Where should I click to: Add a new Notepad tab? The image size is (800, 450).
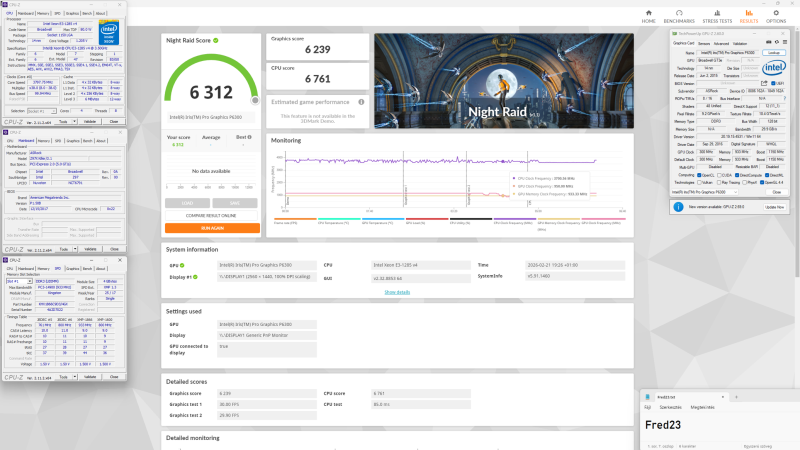[x=736, y=396]
